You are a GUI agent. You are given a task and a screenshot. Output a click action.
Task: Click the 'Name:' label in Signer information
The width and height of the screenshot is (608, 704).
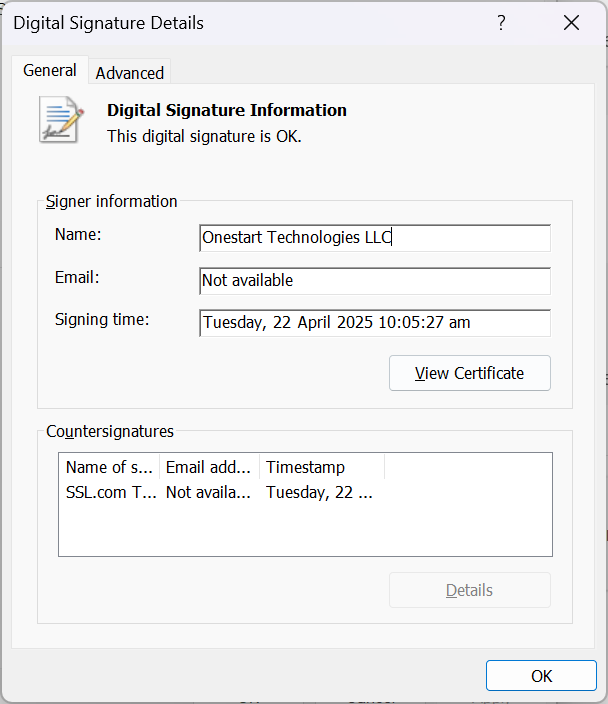coord(78,234)
